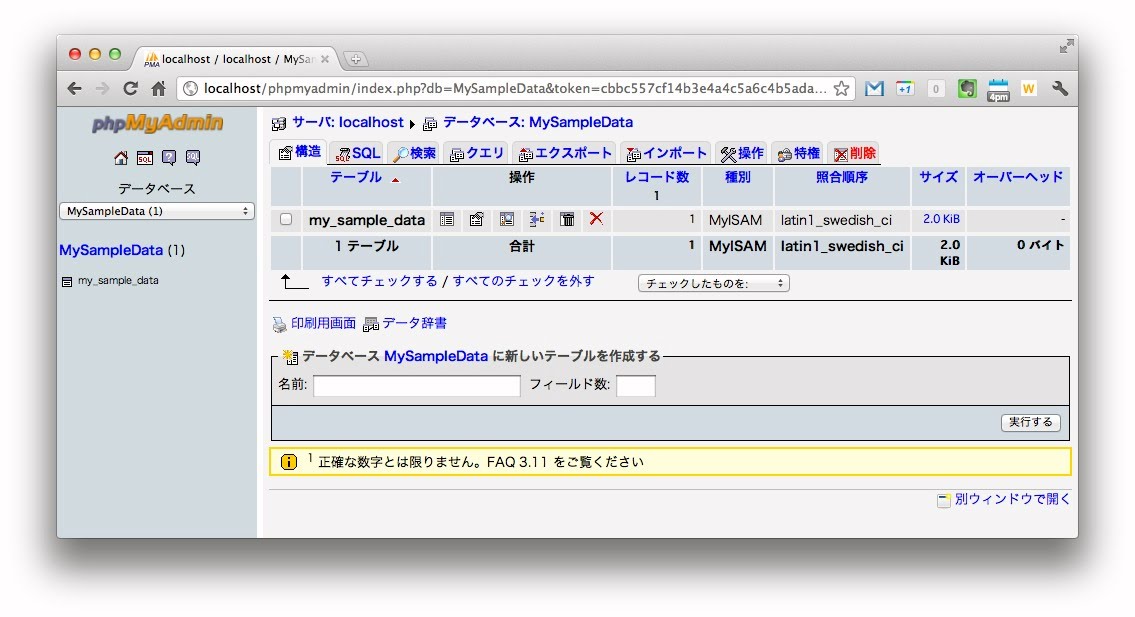Browse the my_sample_data table rows icon
Screen dimensions: 1135x617
click(x=447, y=219)
